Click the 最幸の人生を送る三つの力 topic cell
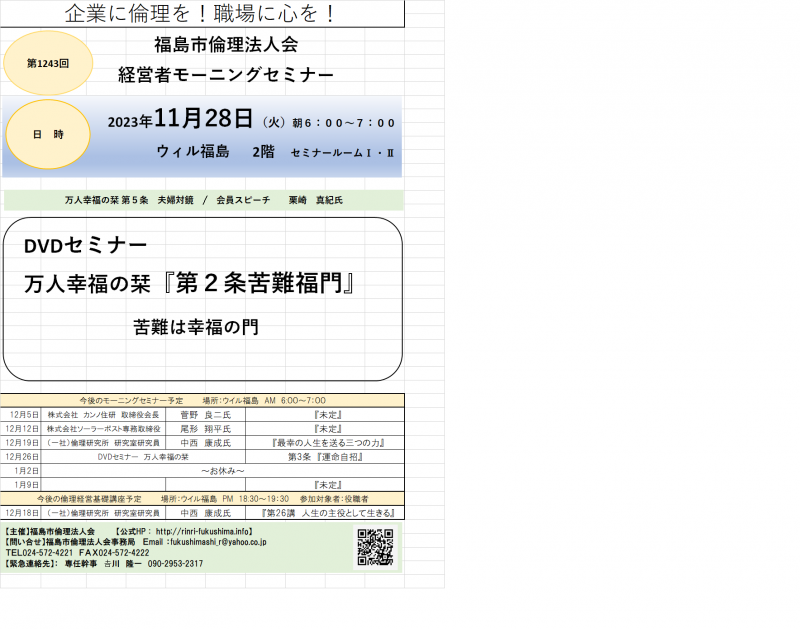Screen dimensions: 800x629 328,442
